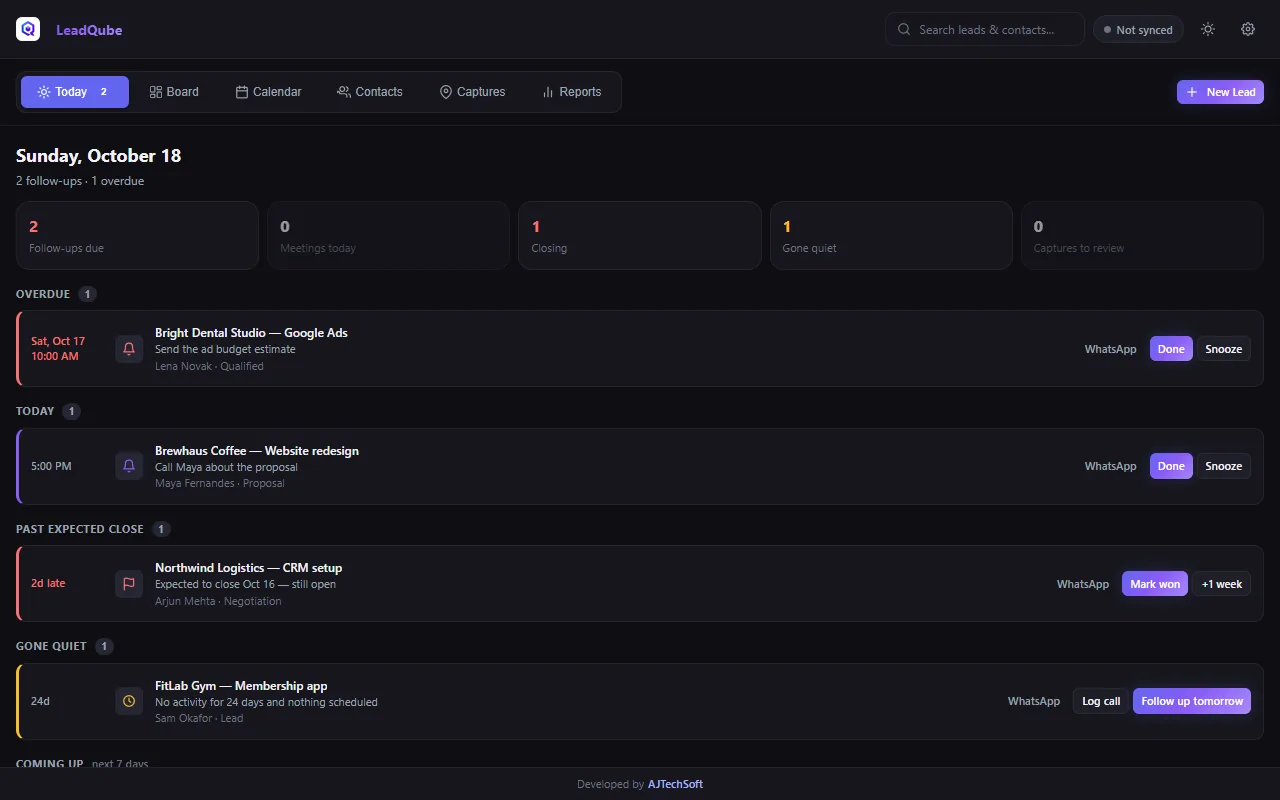Click Follow up tomorrow for FitLab Gym
This screenshot has height=800, width=1280.
click(x=1192, y=701)
